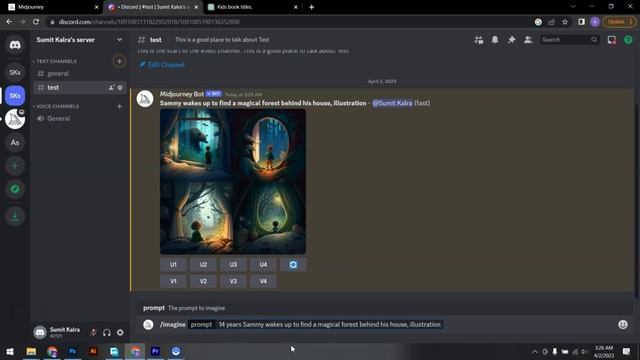This screenshot has height=360, width=640.
Task: Open Photoshop from taskbar
Action: [x=73, y=351]
